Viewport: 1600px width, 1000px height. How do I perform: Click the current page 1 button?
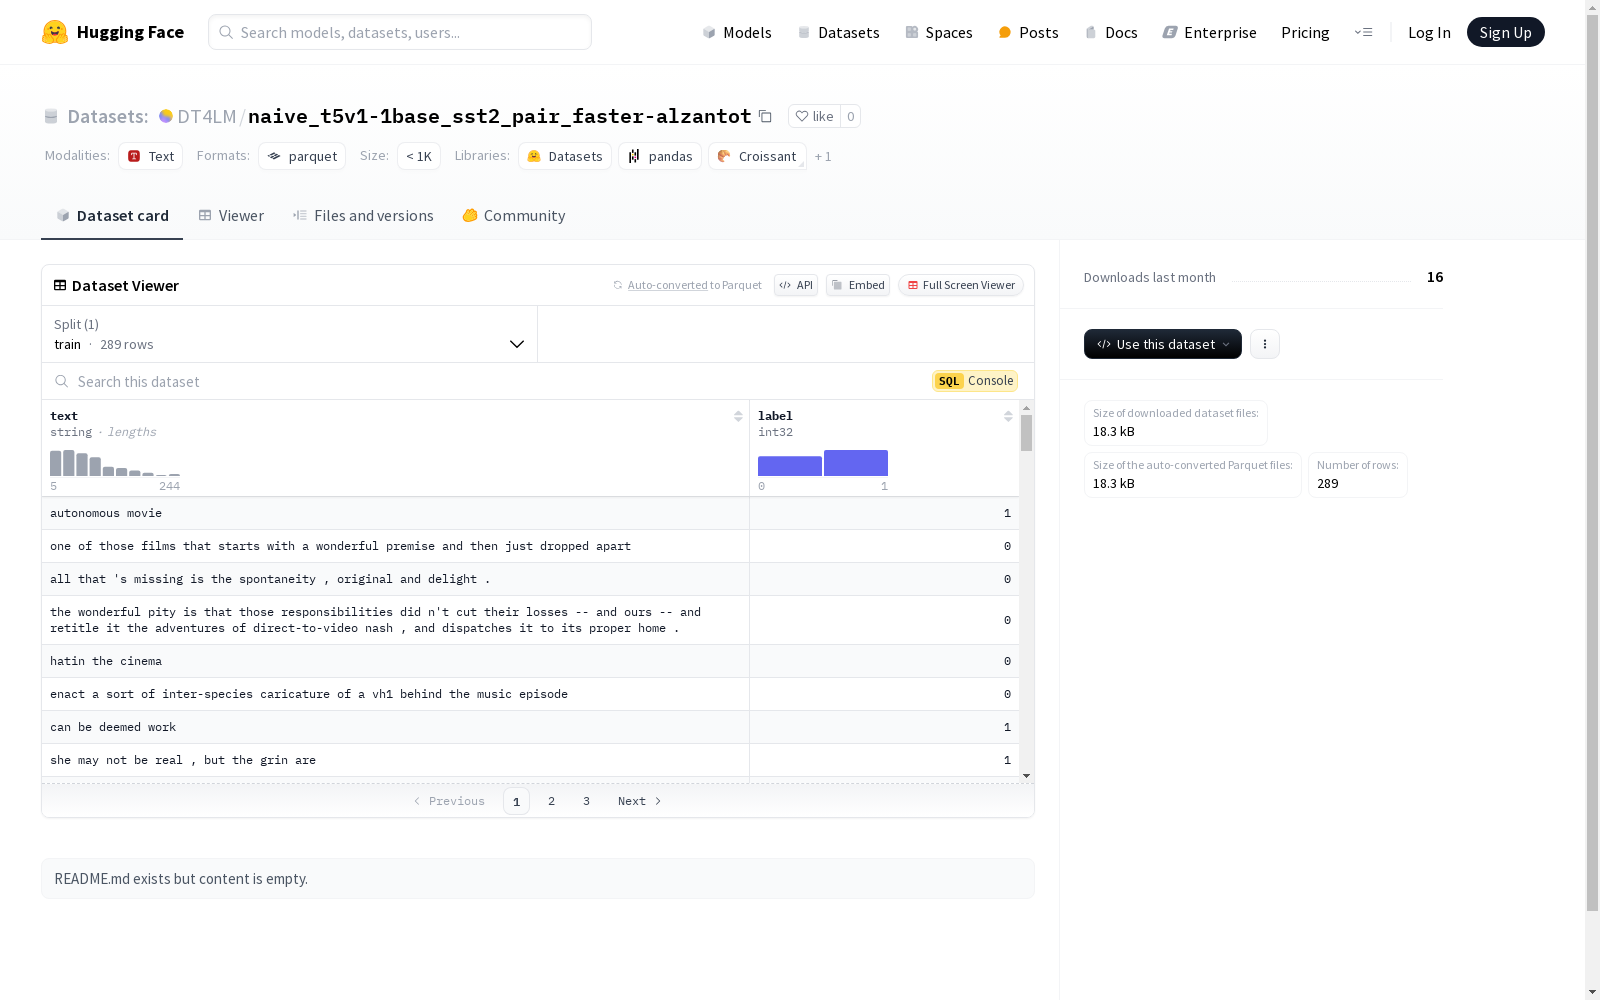(x=516, y=801)
